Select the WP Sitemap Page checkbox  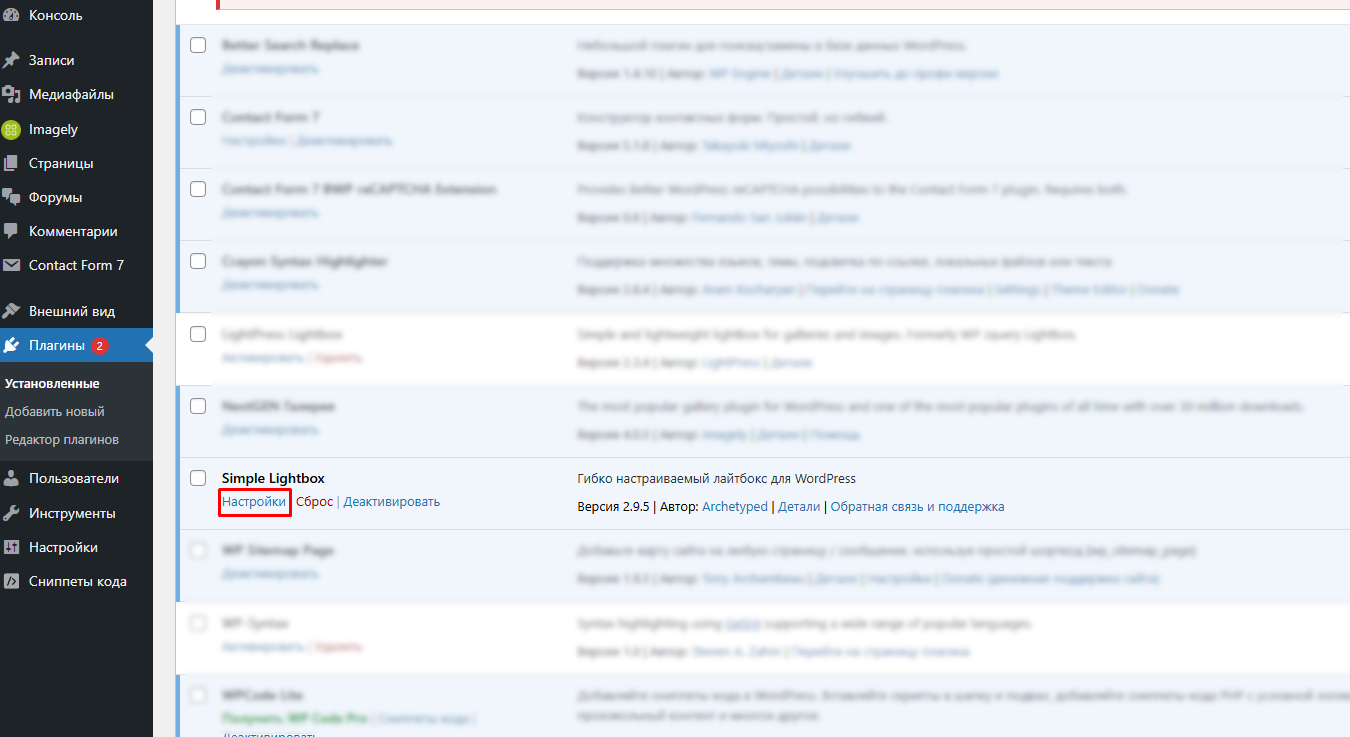click(198, 550)
